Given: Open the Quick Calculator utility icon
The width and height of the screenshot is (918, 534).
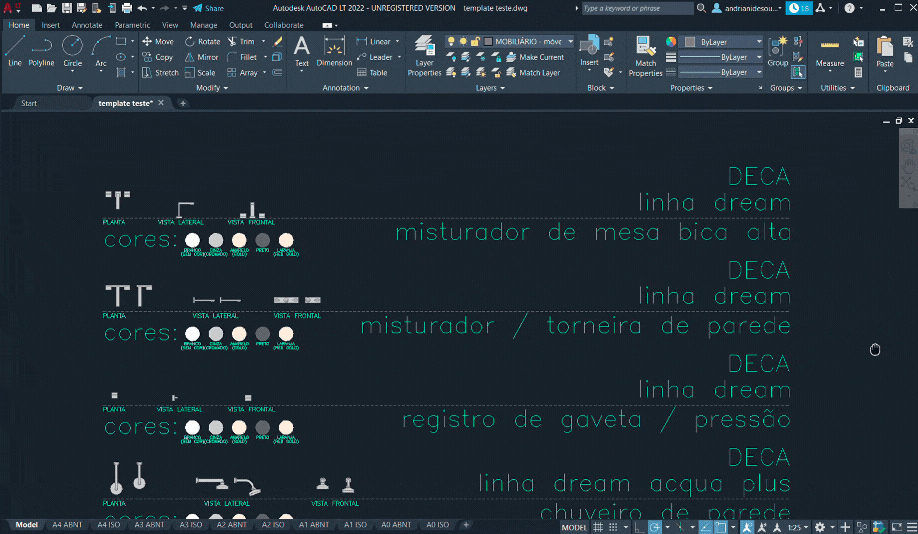Looking at the screenshot, I should tap(858, 73).
